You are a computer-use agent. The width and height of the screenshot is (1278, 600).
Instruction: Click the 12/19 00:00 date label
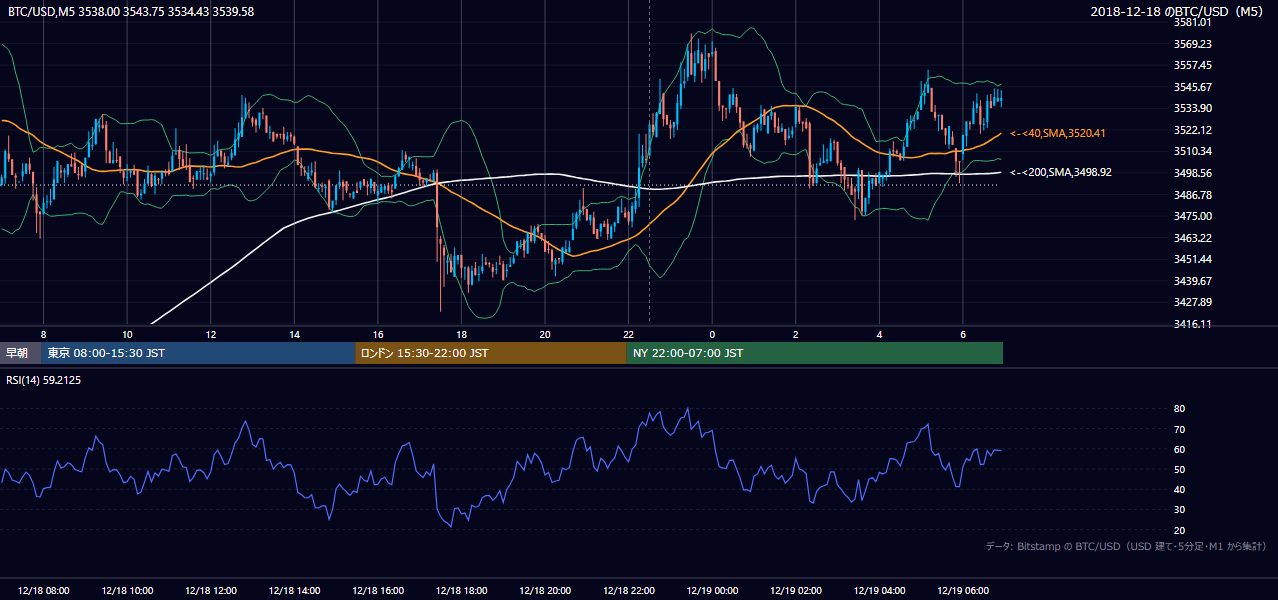712,591
